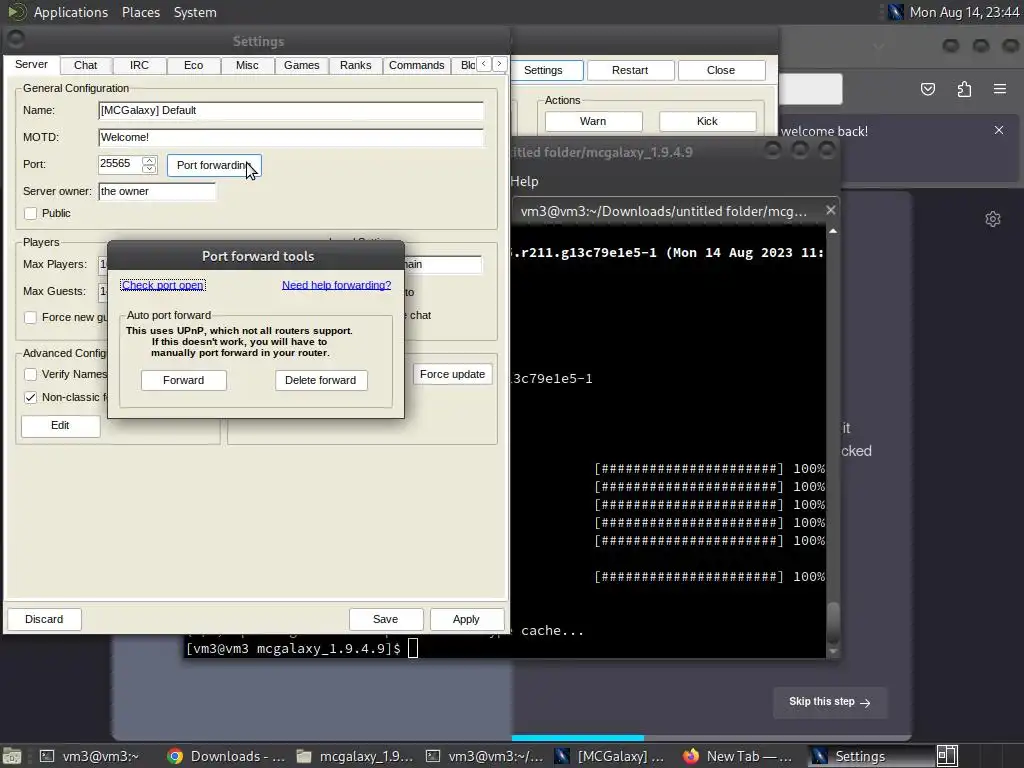The image size is (1024, 768).
Task: Switch to Chrome Downloads taskbar item
Action: pyautogui.click(x=225, y=756)
